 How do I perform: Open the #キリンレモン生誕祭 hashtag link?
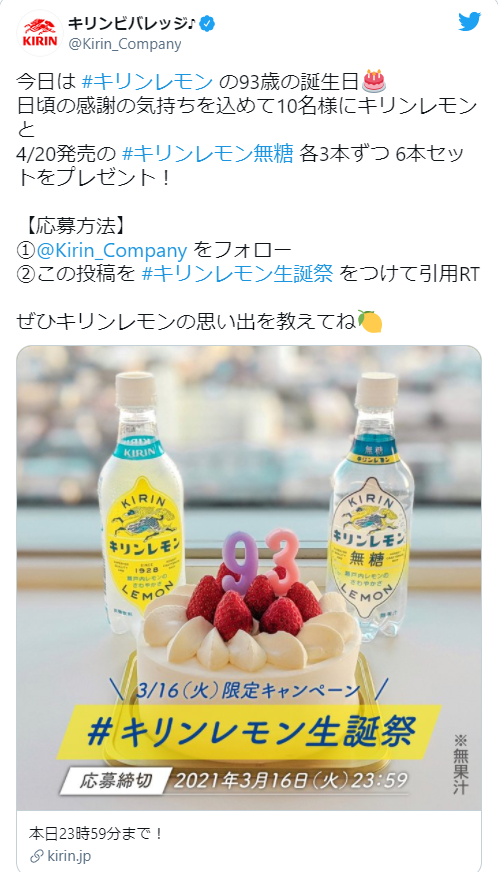(238, 274)
